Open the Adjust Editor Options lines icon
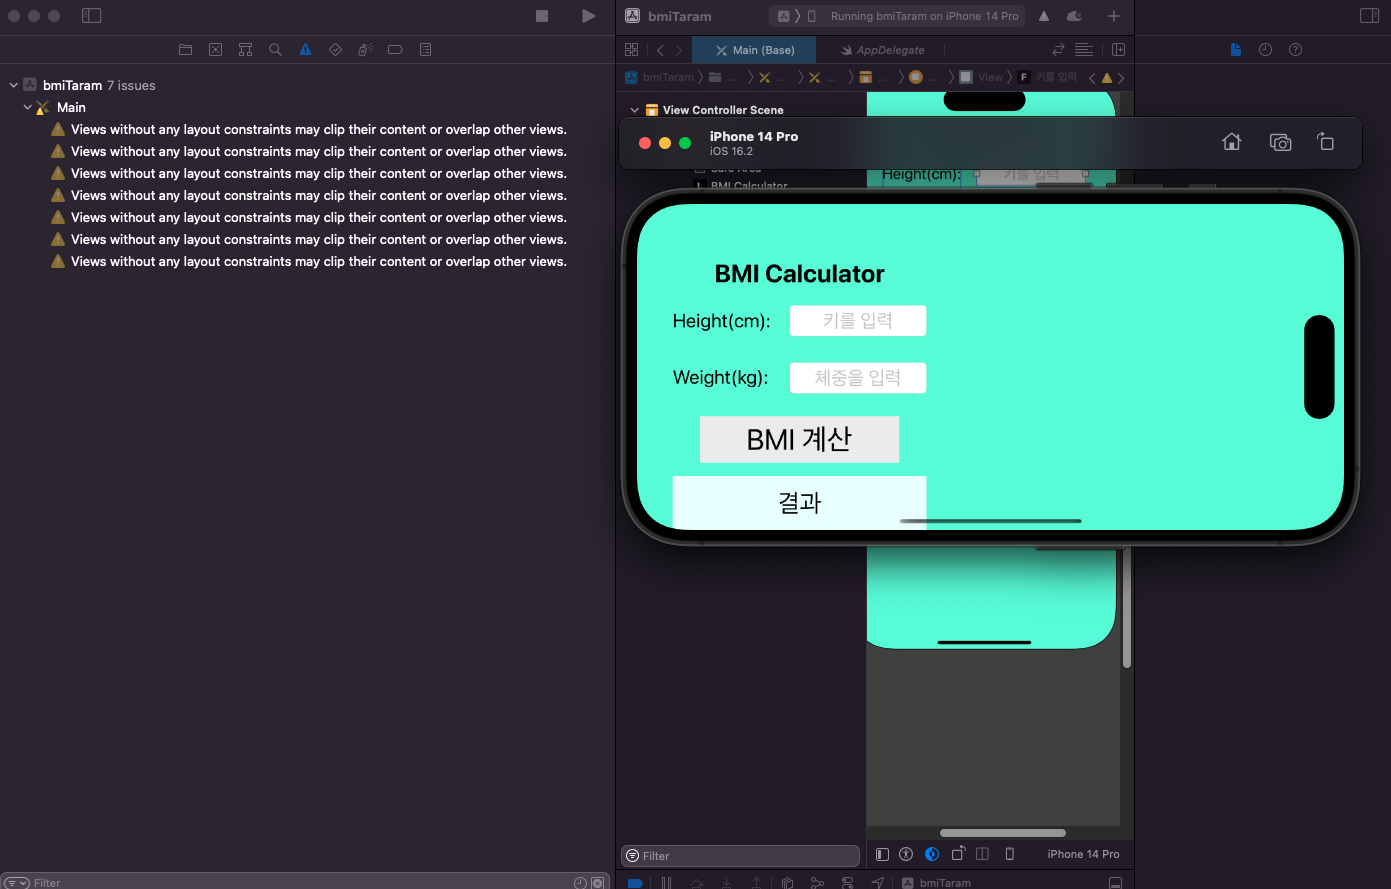The width and height of the screenshot is (1391, 889). pyautogui.click(x=1084, y=49)
